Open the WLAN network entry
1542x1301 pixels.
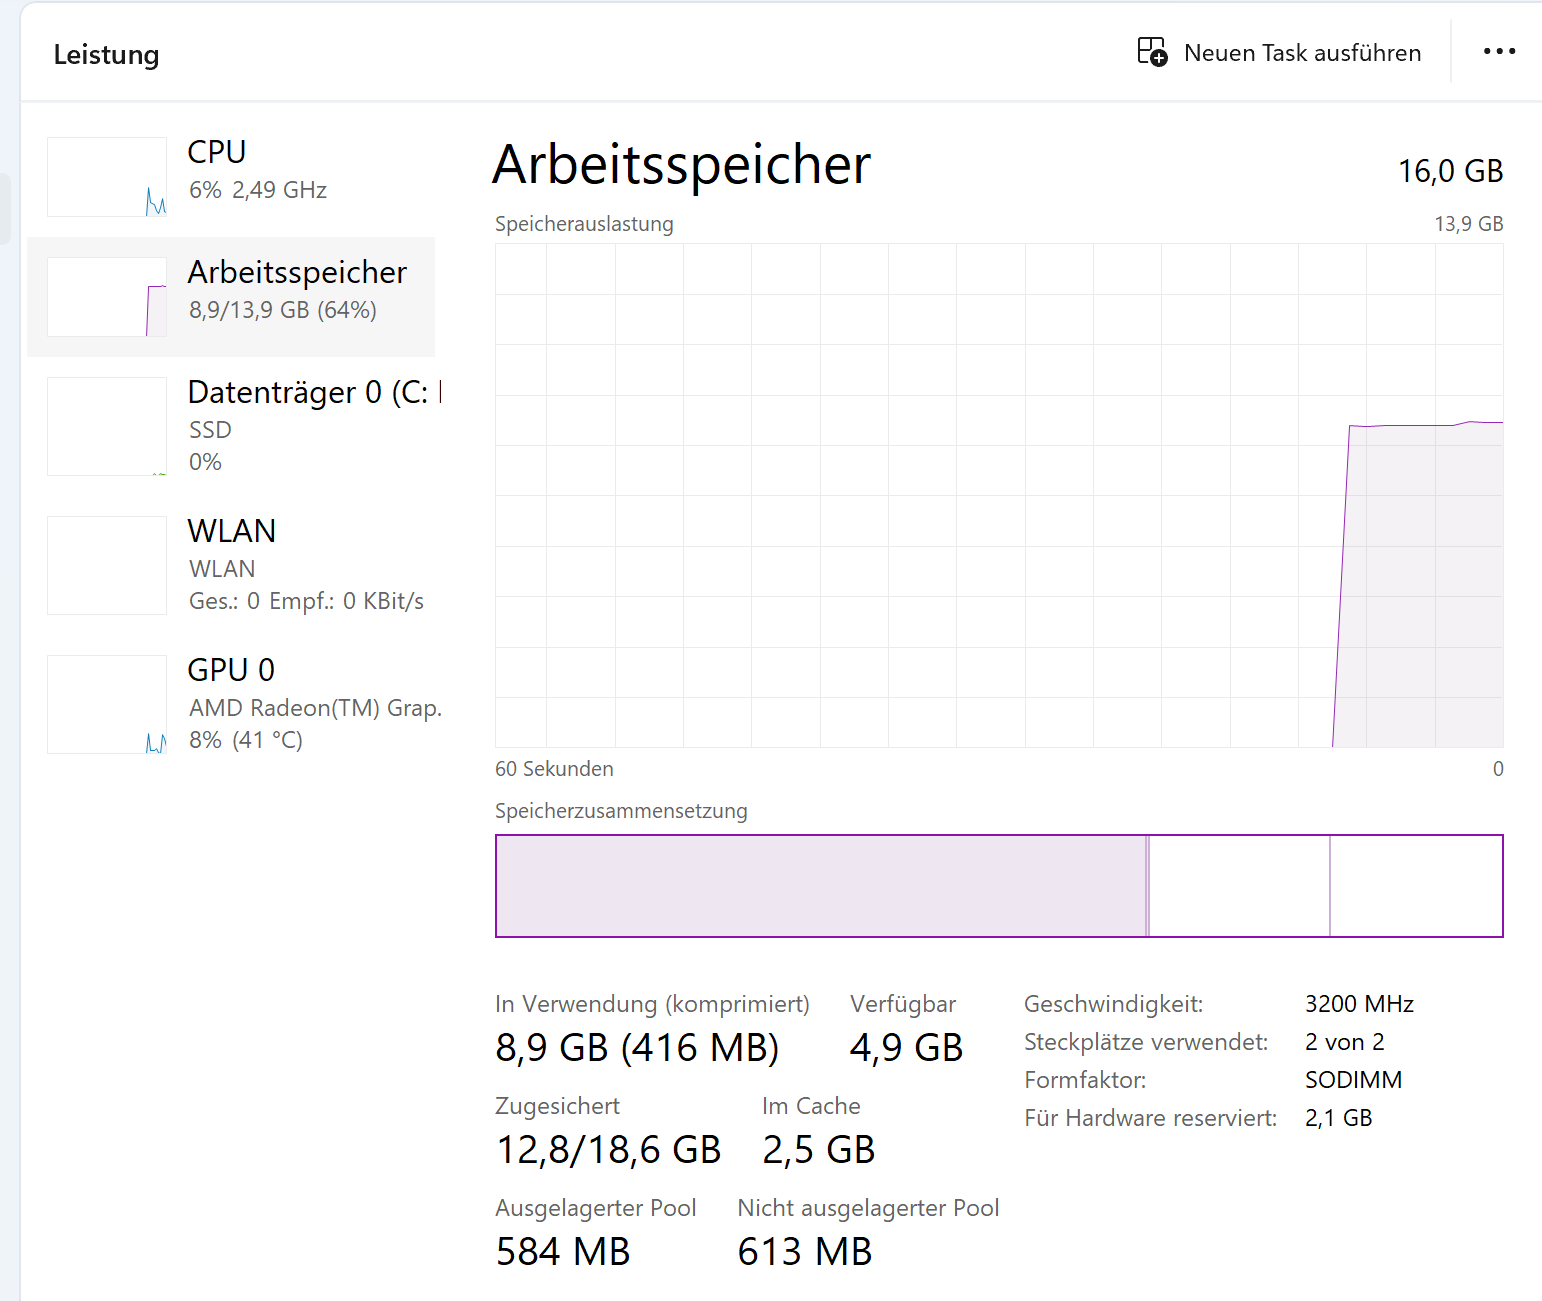pyautogui.click(x=231, y=565)
